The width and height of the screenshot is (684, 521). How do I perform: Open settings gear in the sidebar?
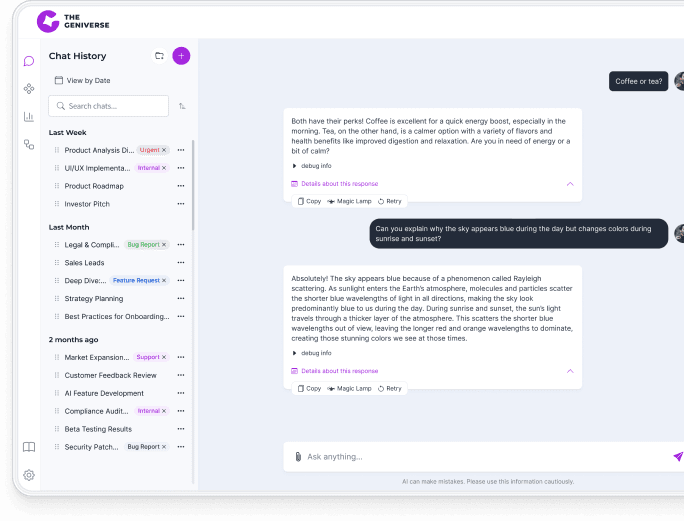[x=29, y=475]
